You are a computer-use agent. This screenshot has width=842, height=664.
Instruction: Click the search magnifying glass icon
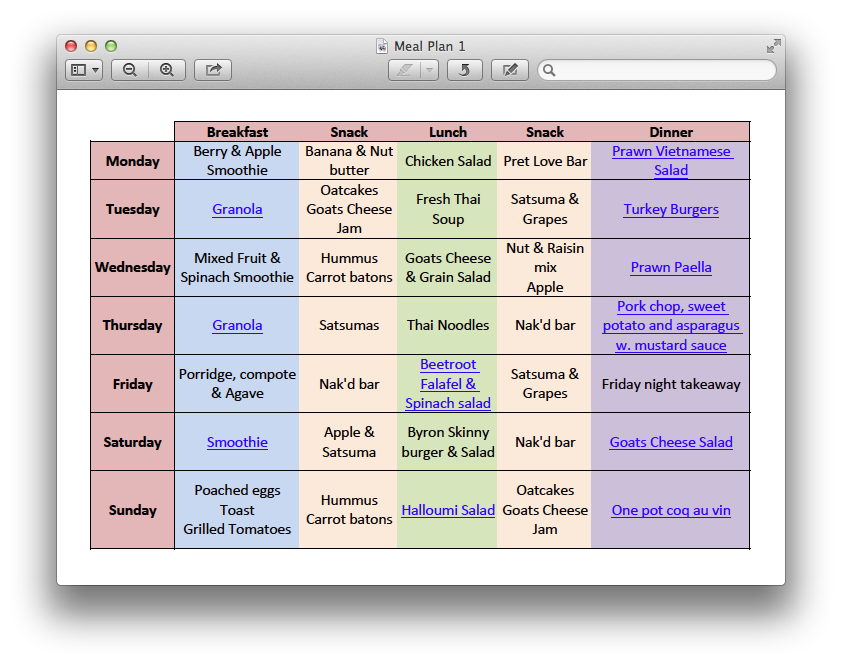pos(550,70)
